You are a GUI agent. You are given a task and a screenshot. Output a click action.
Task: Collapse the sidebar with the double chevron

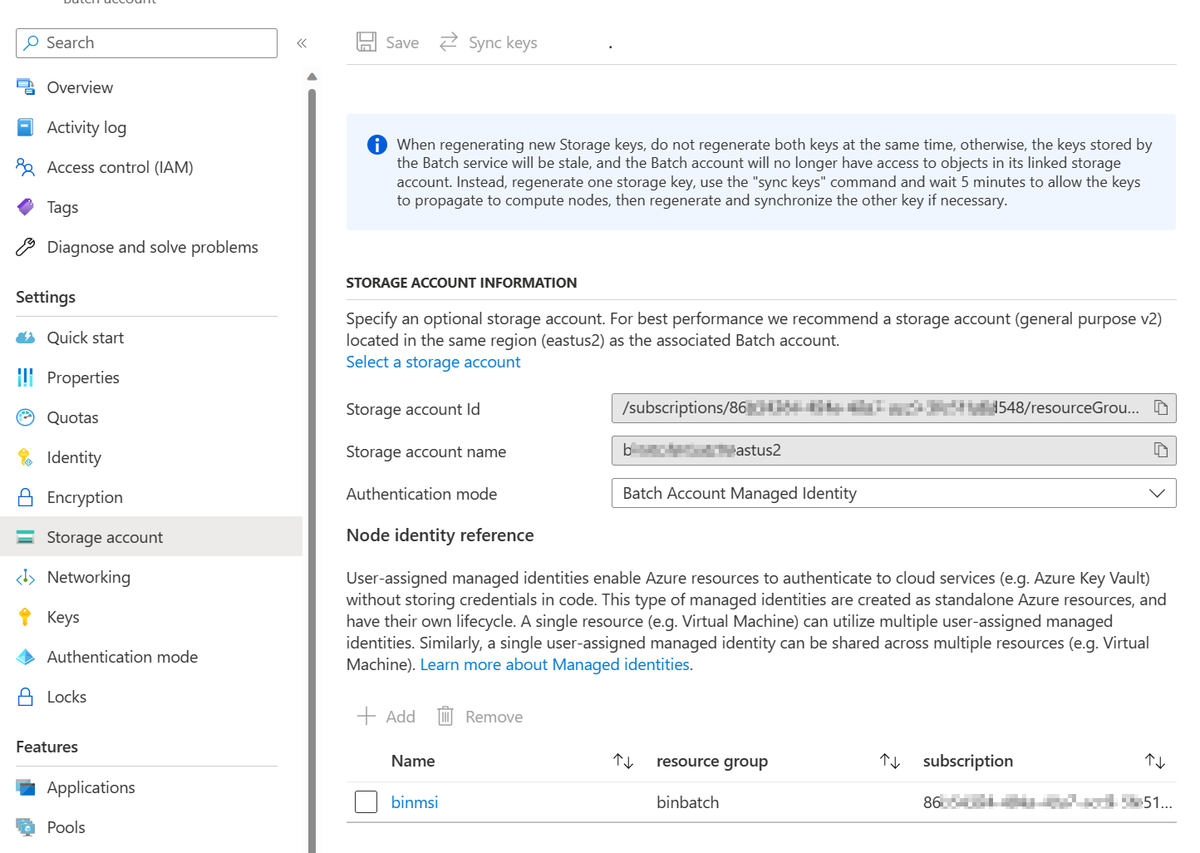302,43
